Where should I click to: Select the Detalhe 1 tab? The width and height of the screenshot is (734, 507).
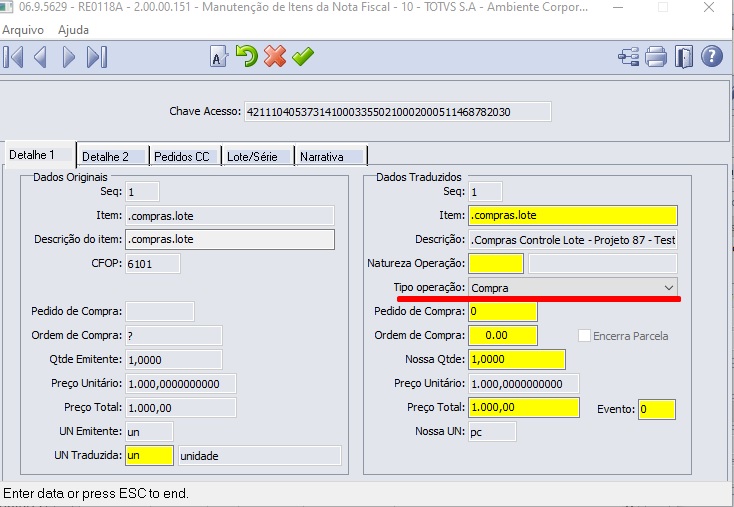click(39, 155)
